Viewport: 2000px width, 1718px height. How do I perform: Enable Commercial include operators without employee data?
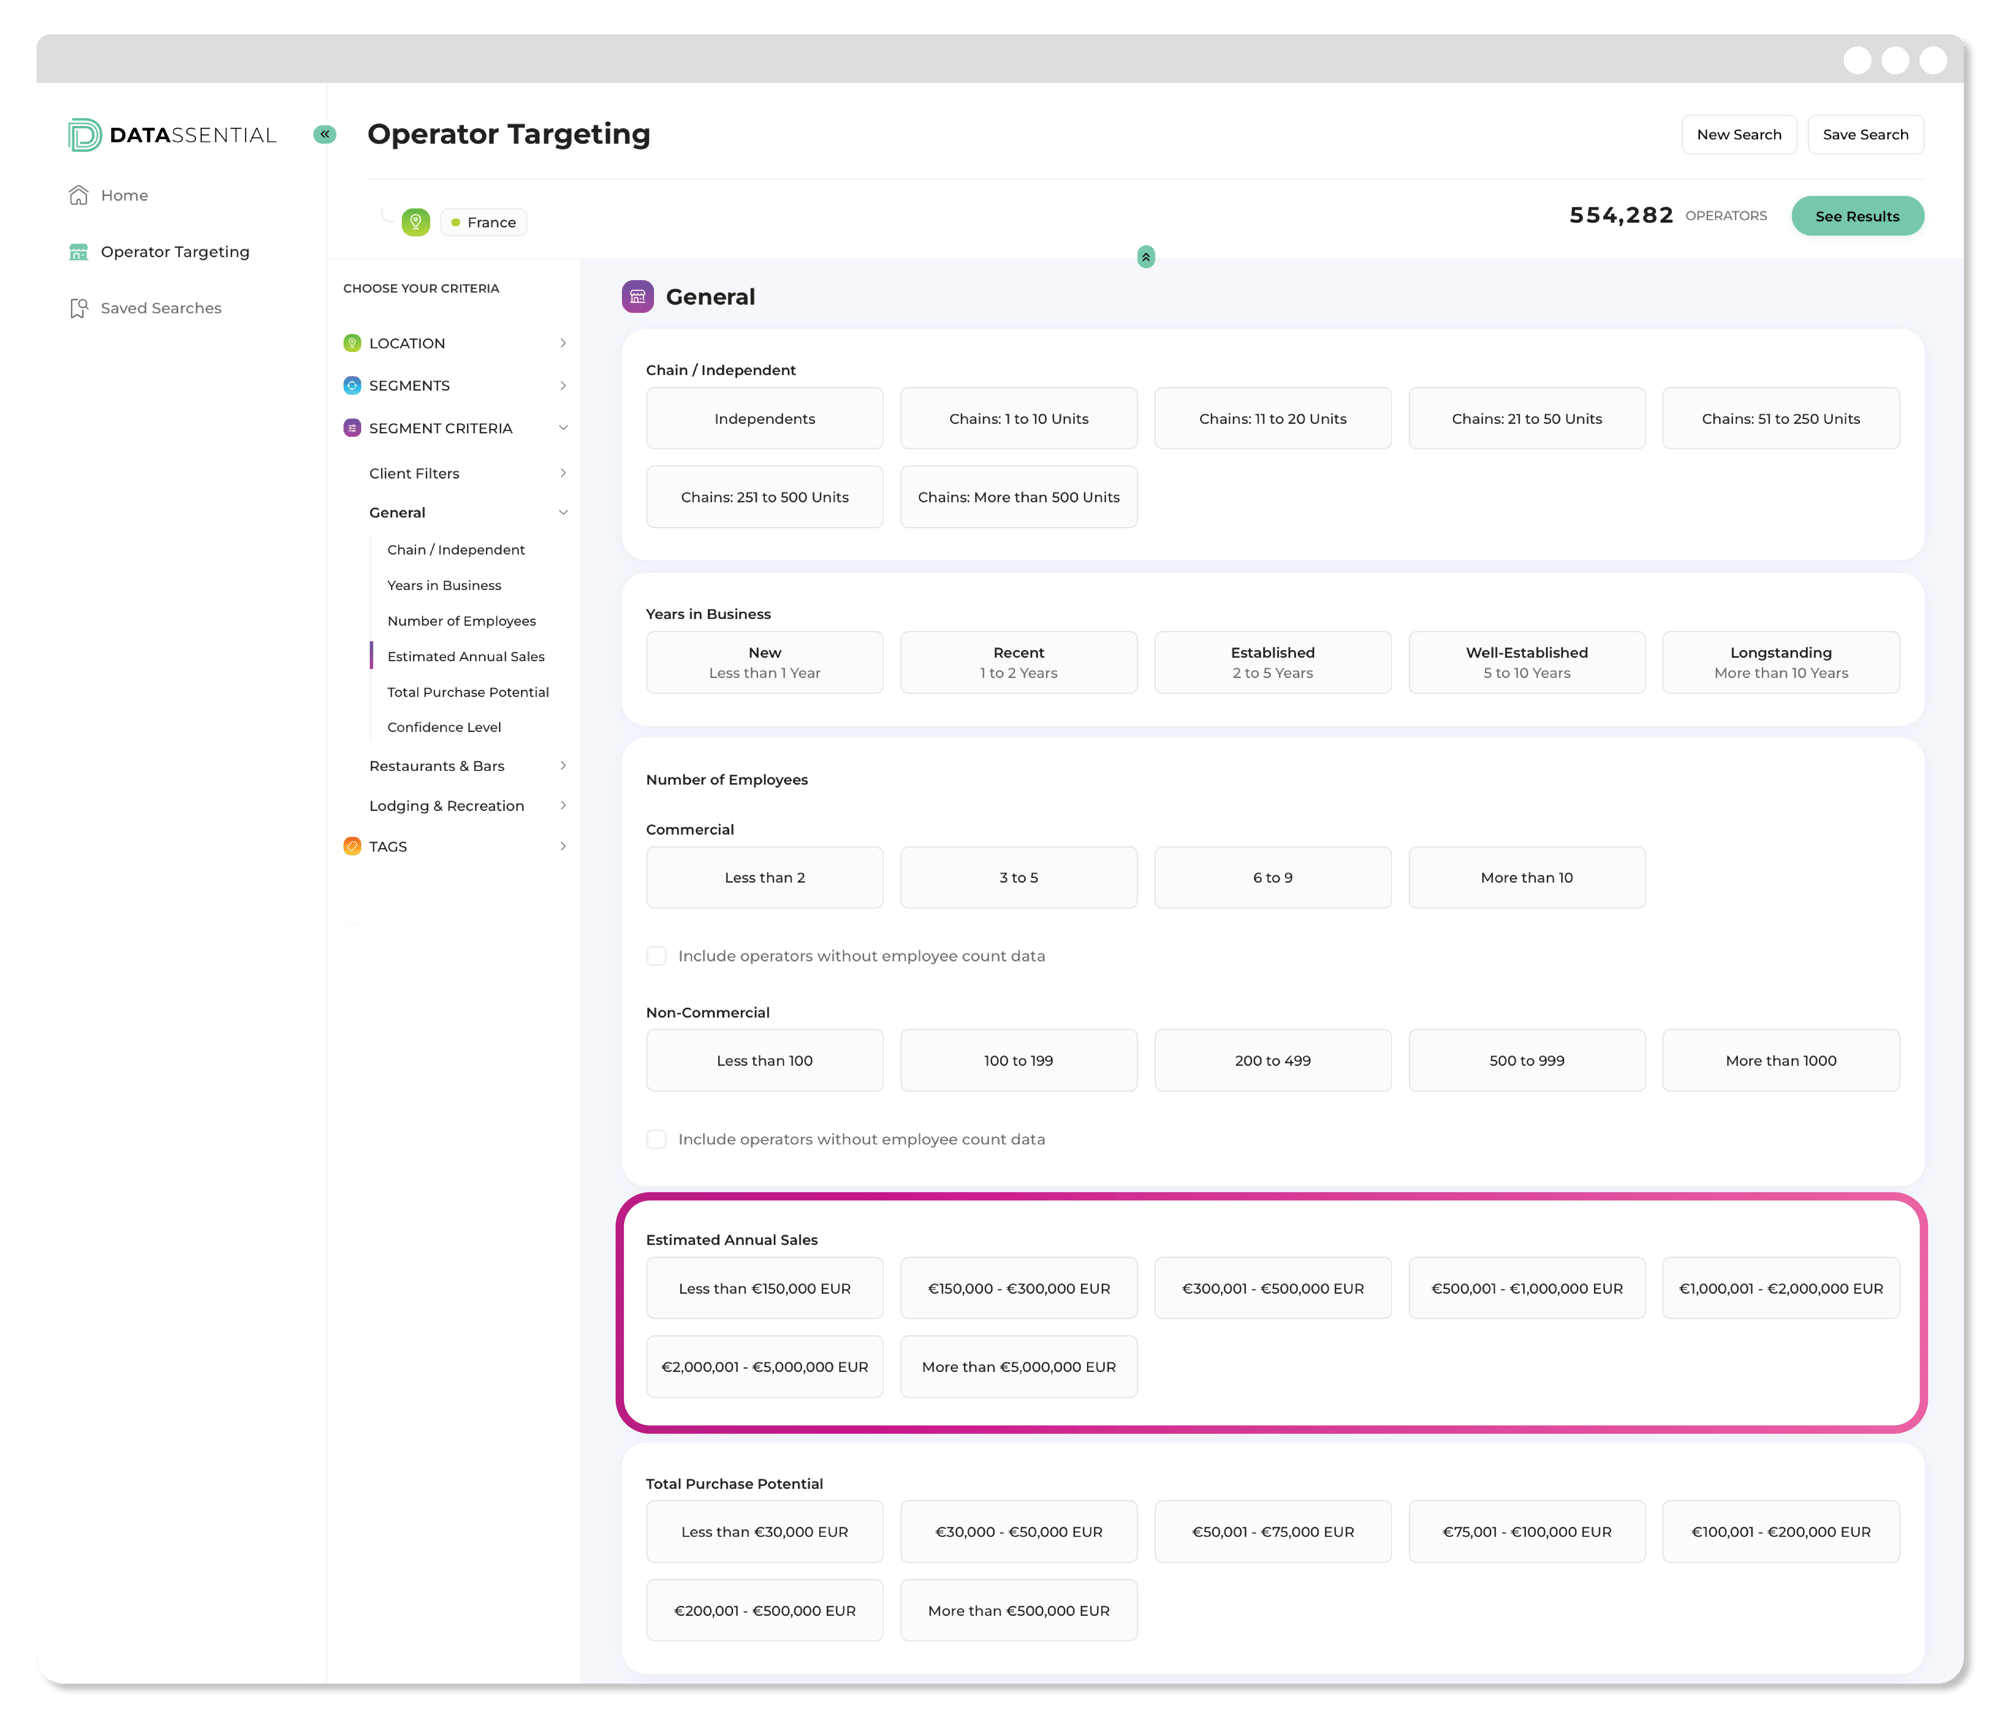click(656, 956)
